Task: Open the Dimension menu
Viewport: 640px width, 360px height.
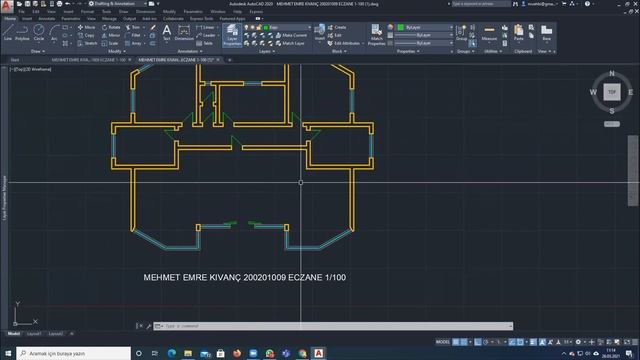Action: click(145, 12)
